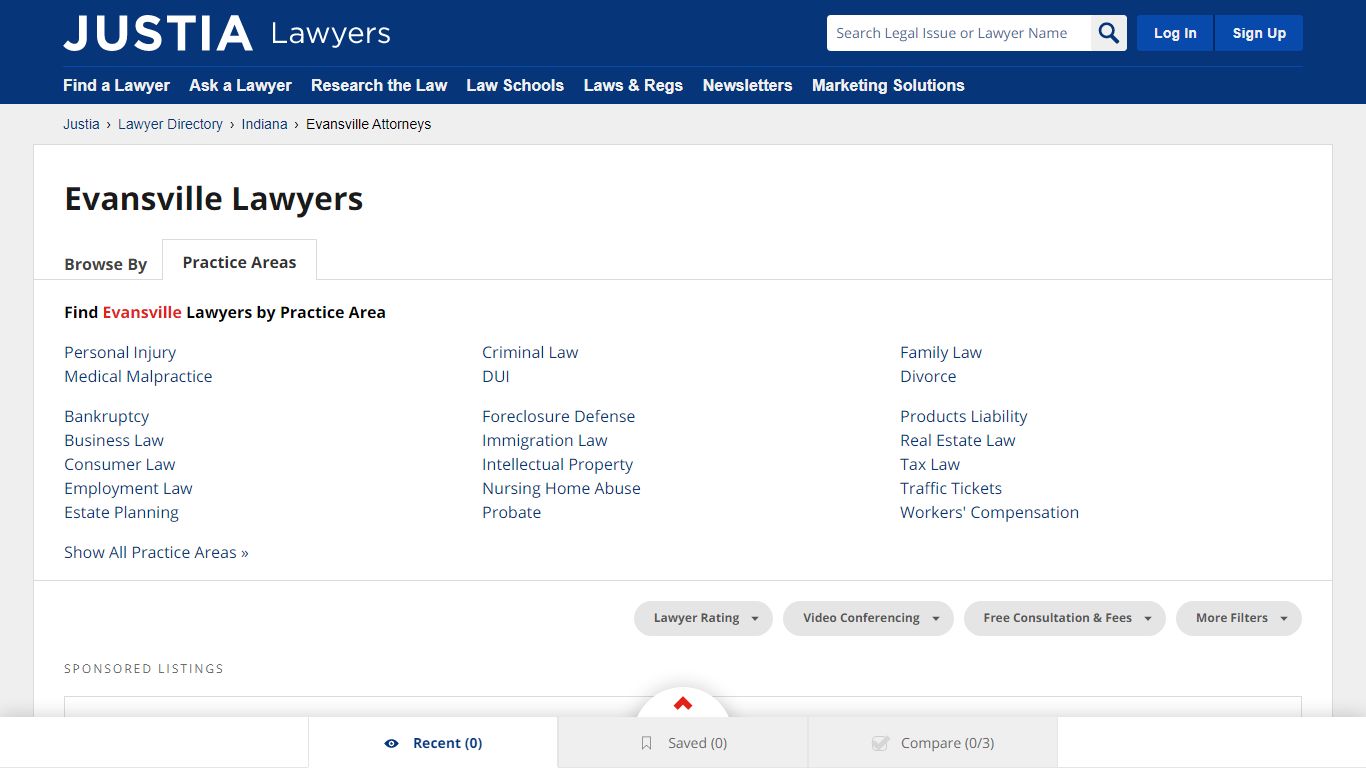Open Divorce practice area

coord(928,376)
